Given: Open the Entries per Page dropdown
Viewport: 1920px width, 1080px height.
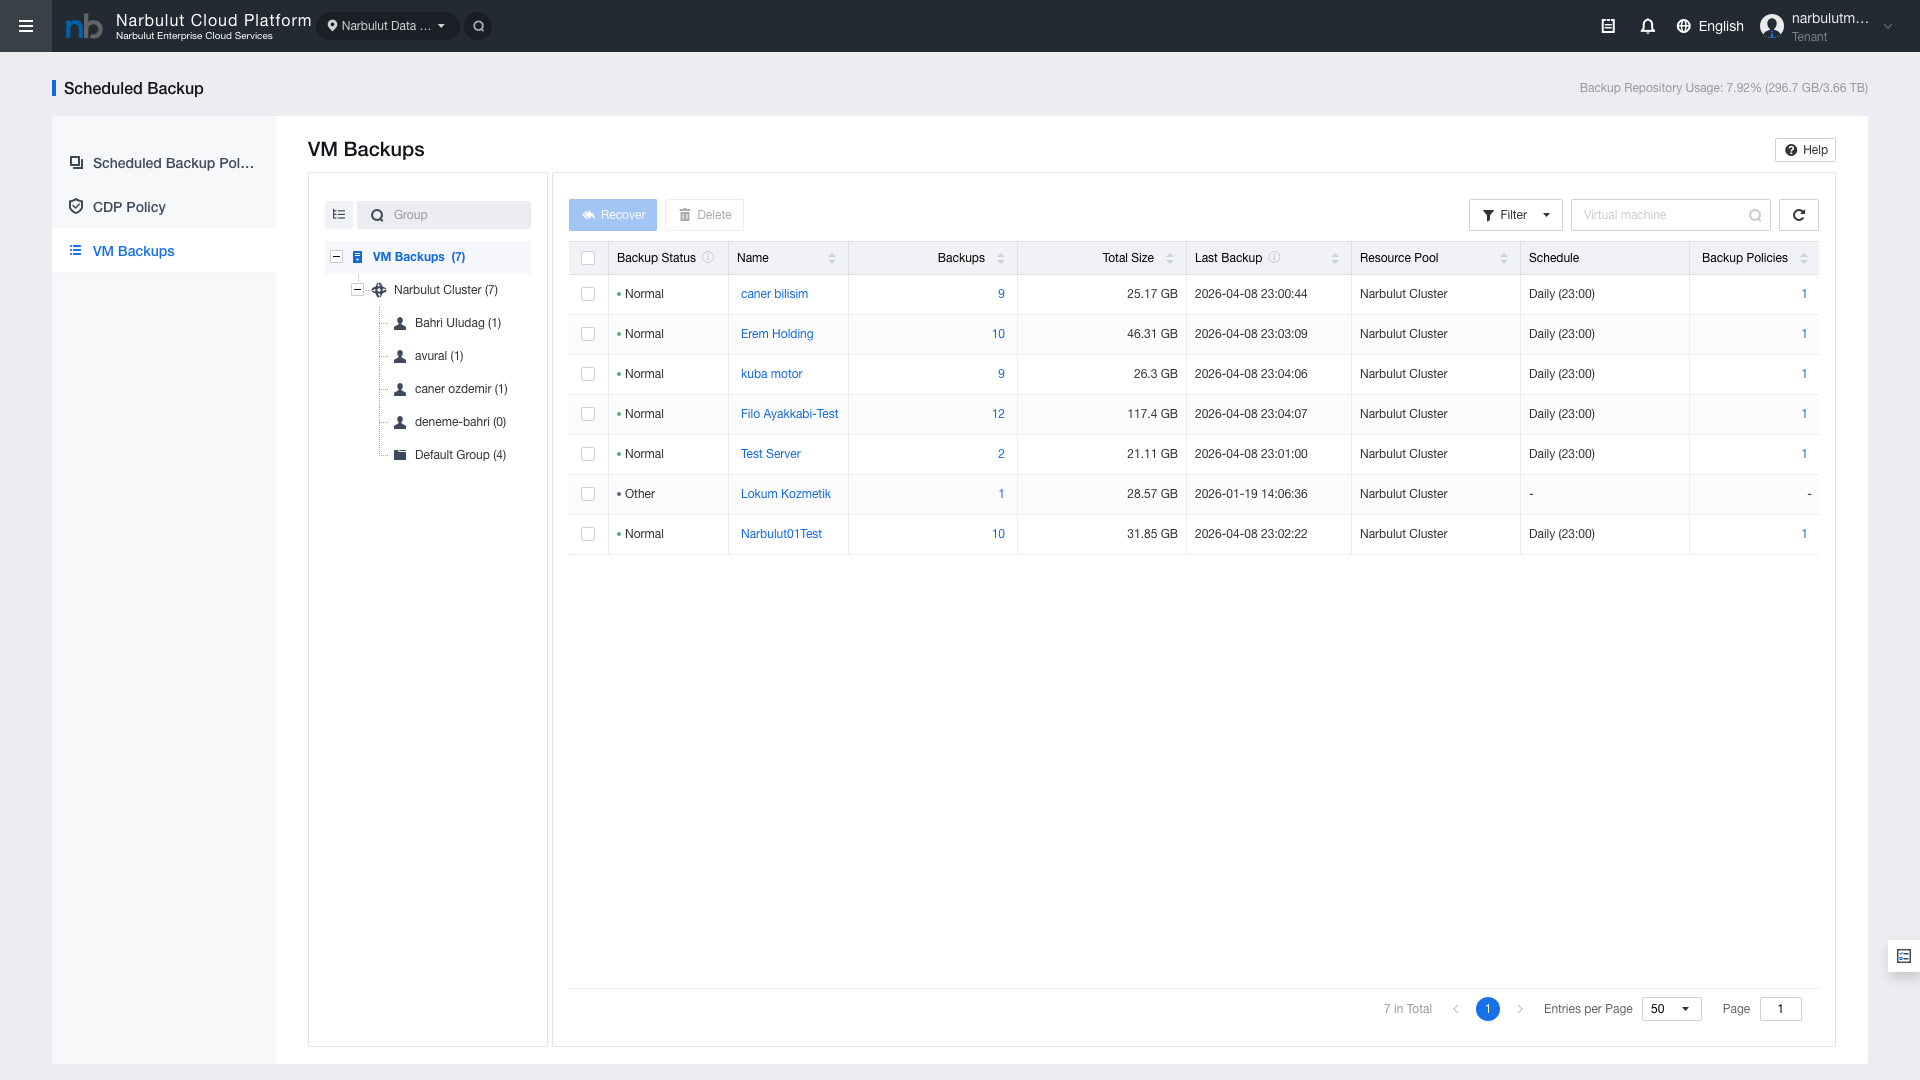Looking at the screenshot, I should coord(1671,1009).
